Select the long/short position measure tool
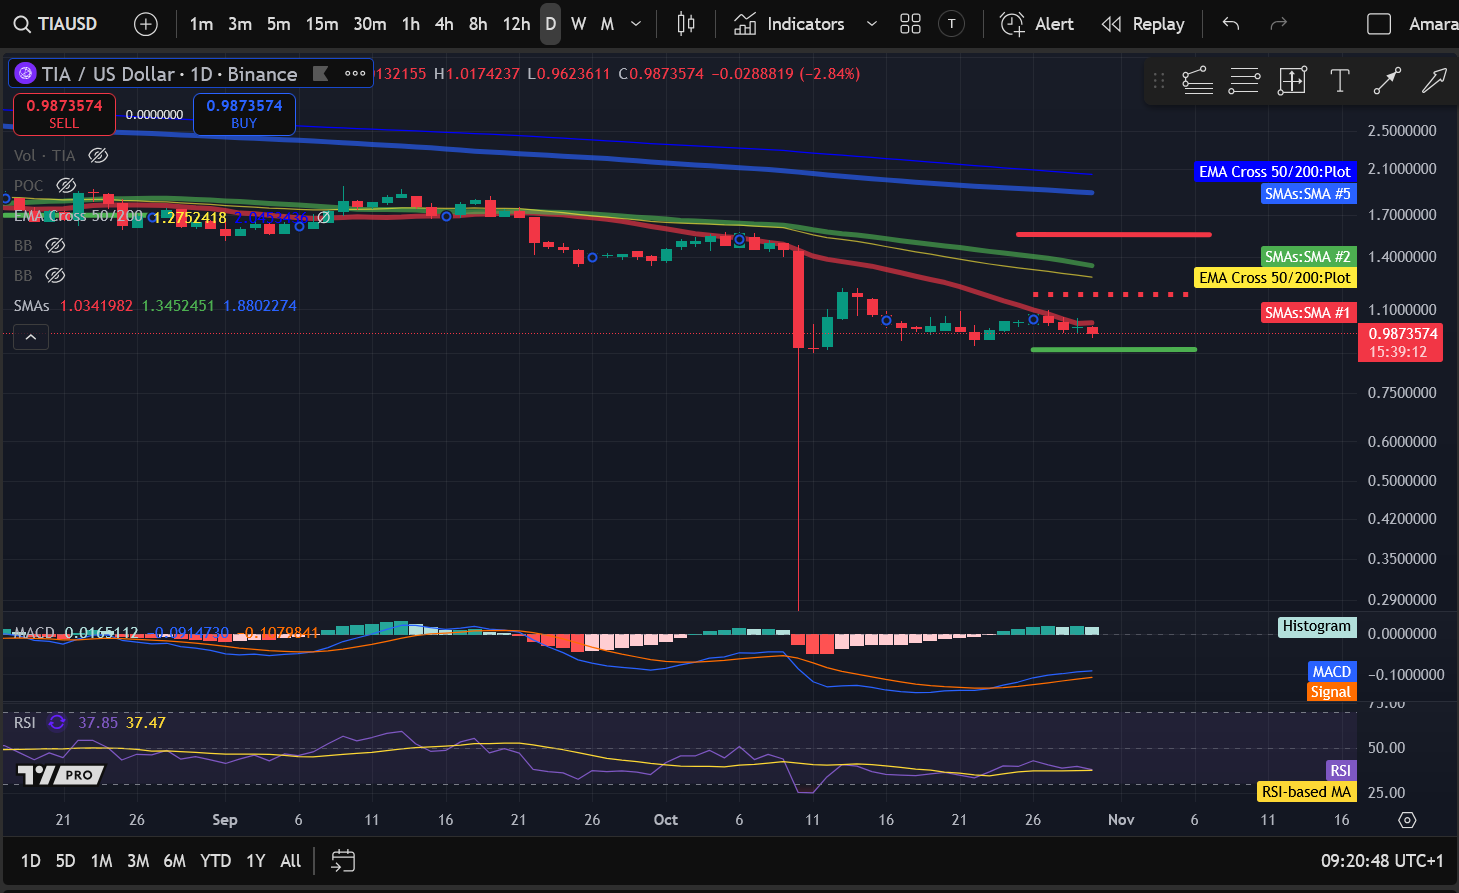 (x=1292, y=81)
